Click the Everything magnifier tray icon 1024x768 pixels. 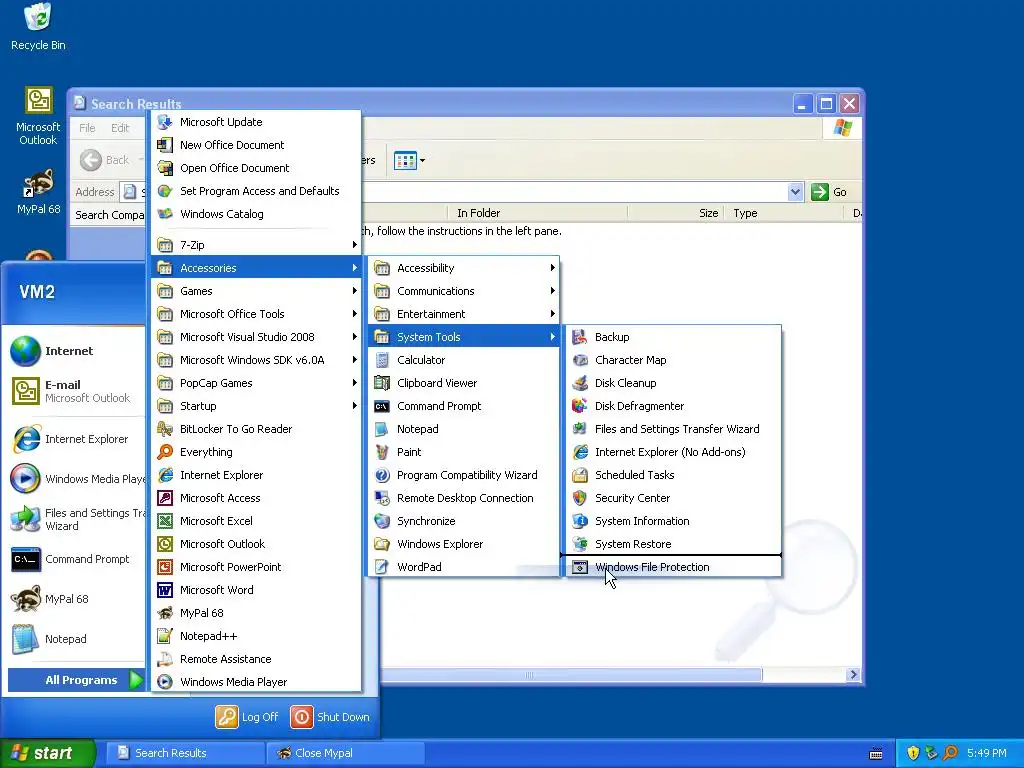[x=950, y=753]
